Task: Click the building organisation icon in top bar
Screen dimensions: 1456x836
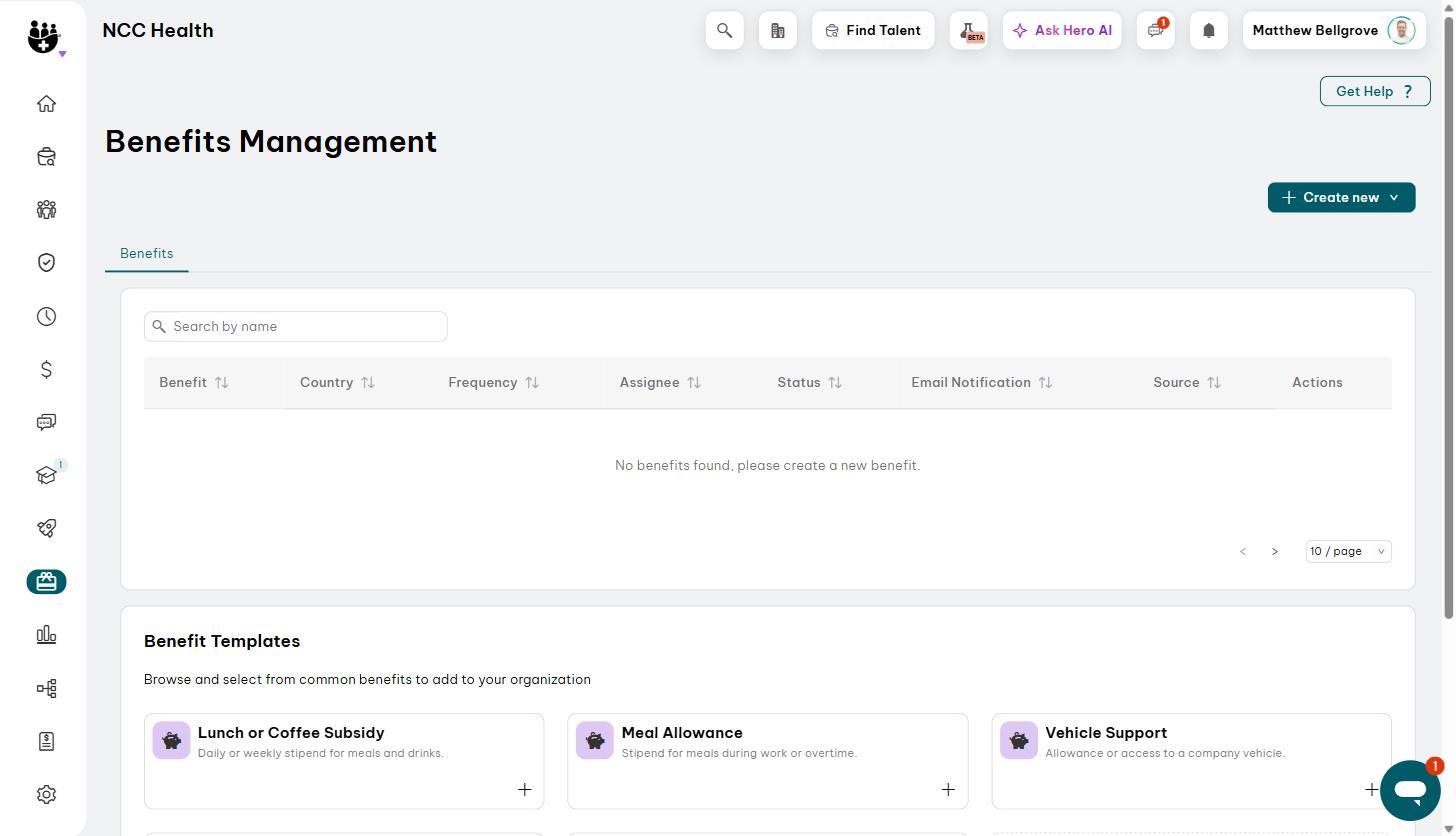Action: click(778, 31)
